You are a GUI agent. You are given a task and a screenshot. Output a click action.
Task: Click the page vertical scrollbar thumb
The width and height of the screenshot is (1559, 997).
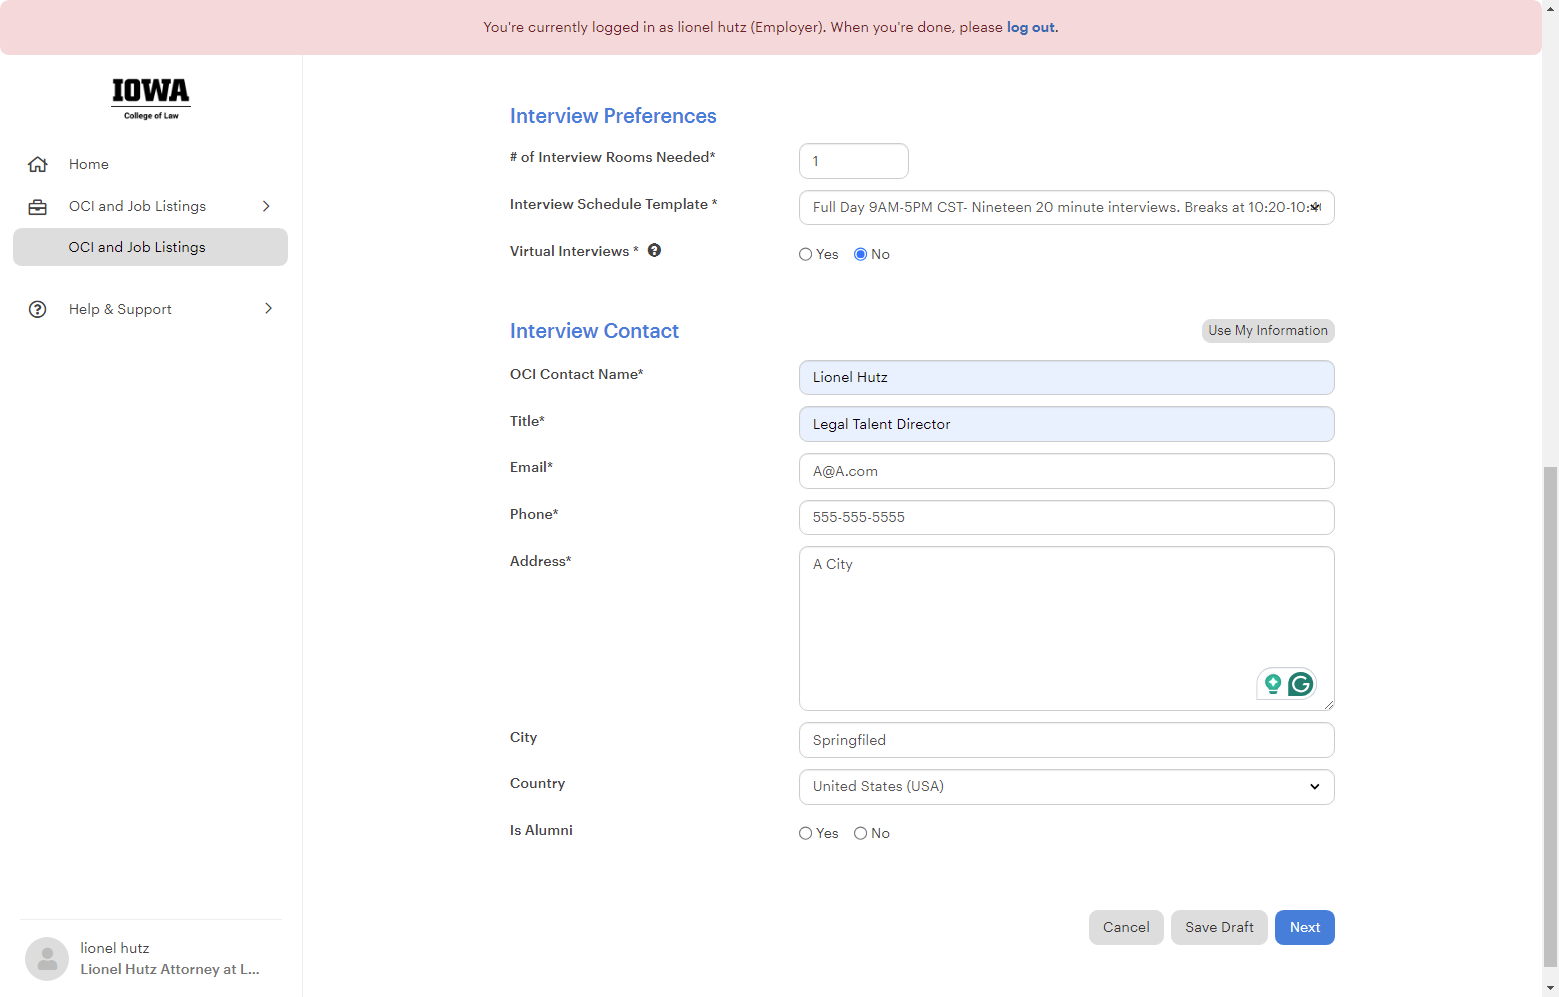1550,716
